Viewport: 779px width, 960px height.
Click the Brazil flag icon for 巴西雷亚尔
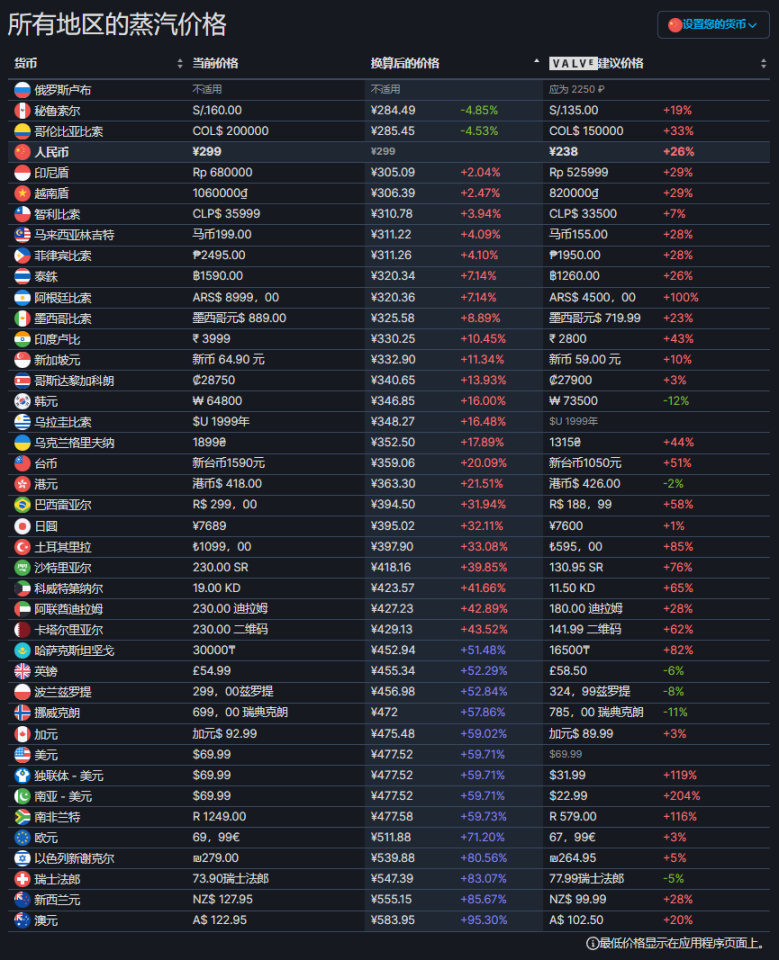(22, 505)
